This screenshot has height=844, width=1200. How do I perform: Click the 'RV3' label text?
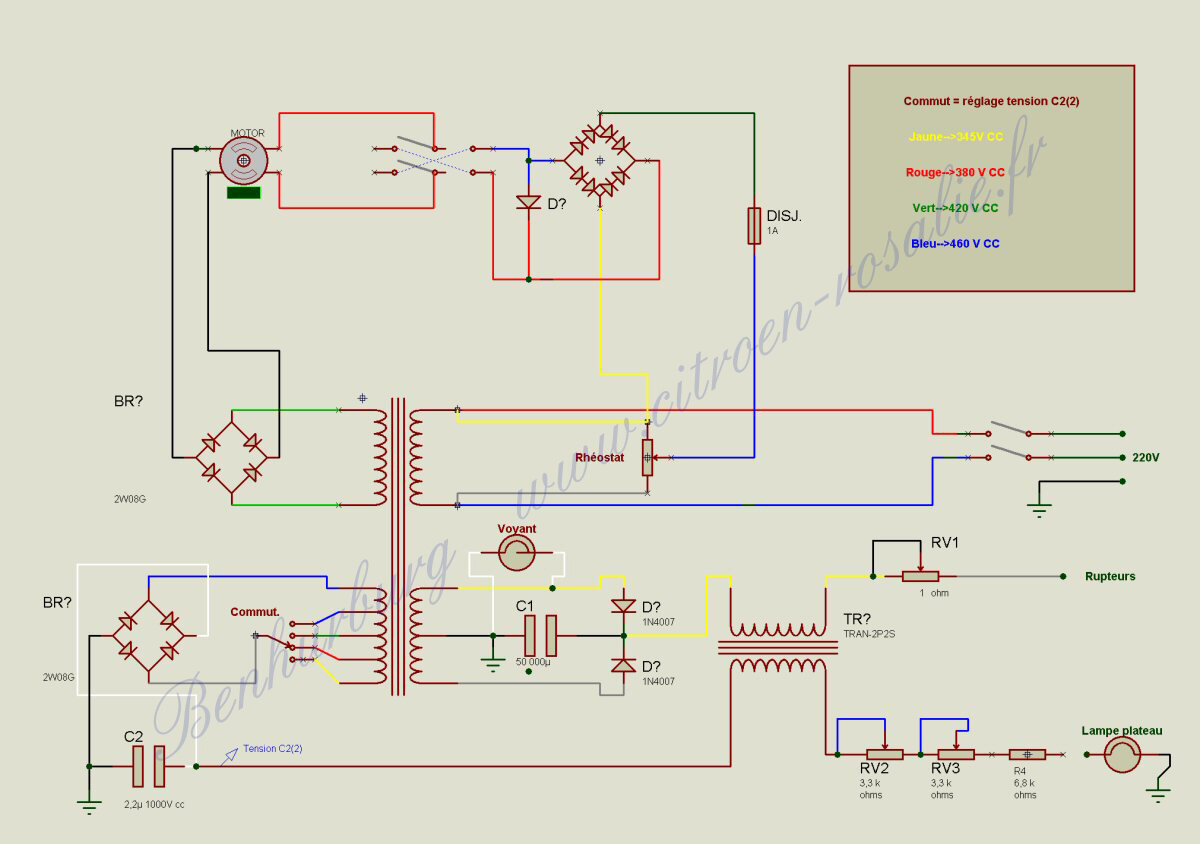click(x=945, y=768)
